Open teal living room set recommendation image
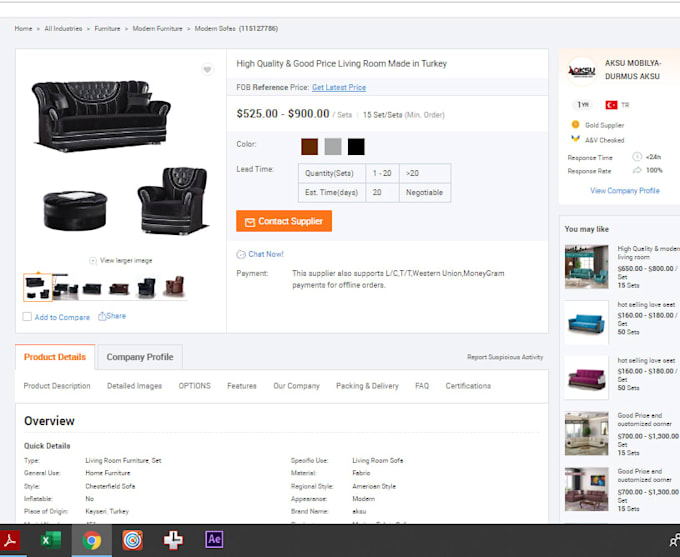680x557 pixels. (x=586, y=267)
